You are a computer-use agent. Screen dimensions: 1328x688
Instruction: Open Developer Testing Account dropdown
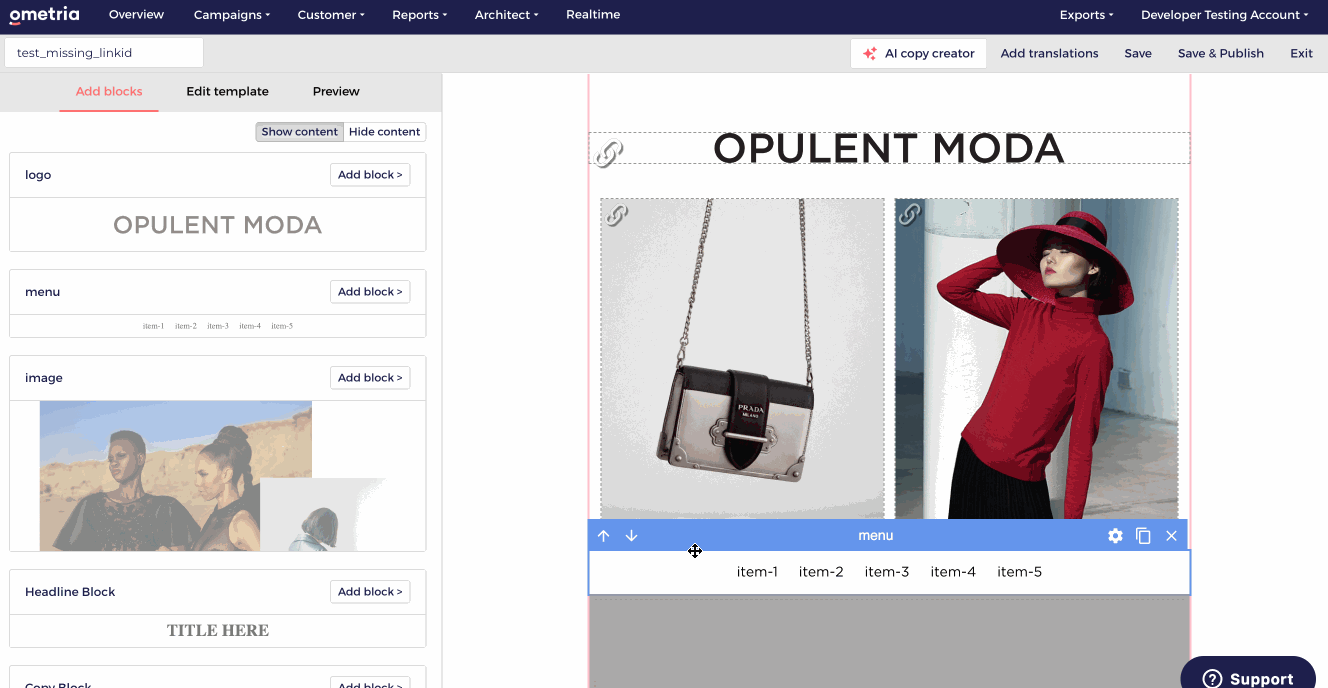click(x=1224, y=15)
